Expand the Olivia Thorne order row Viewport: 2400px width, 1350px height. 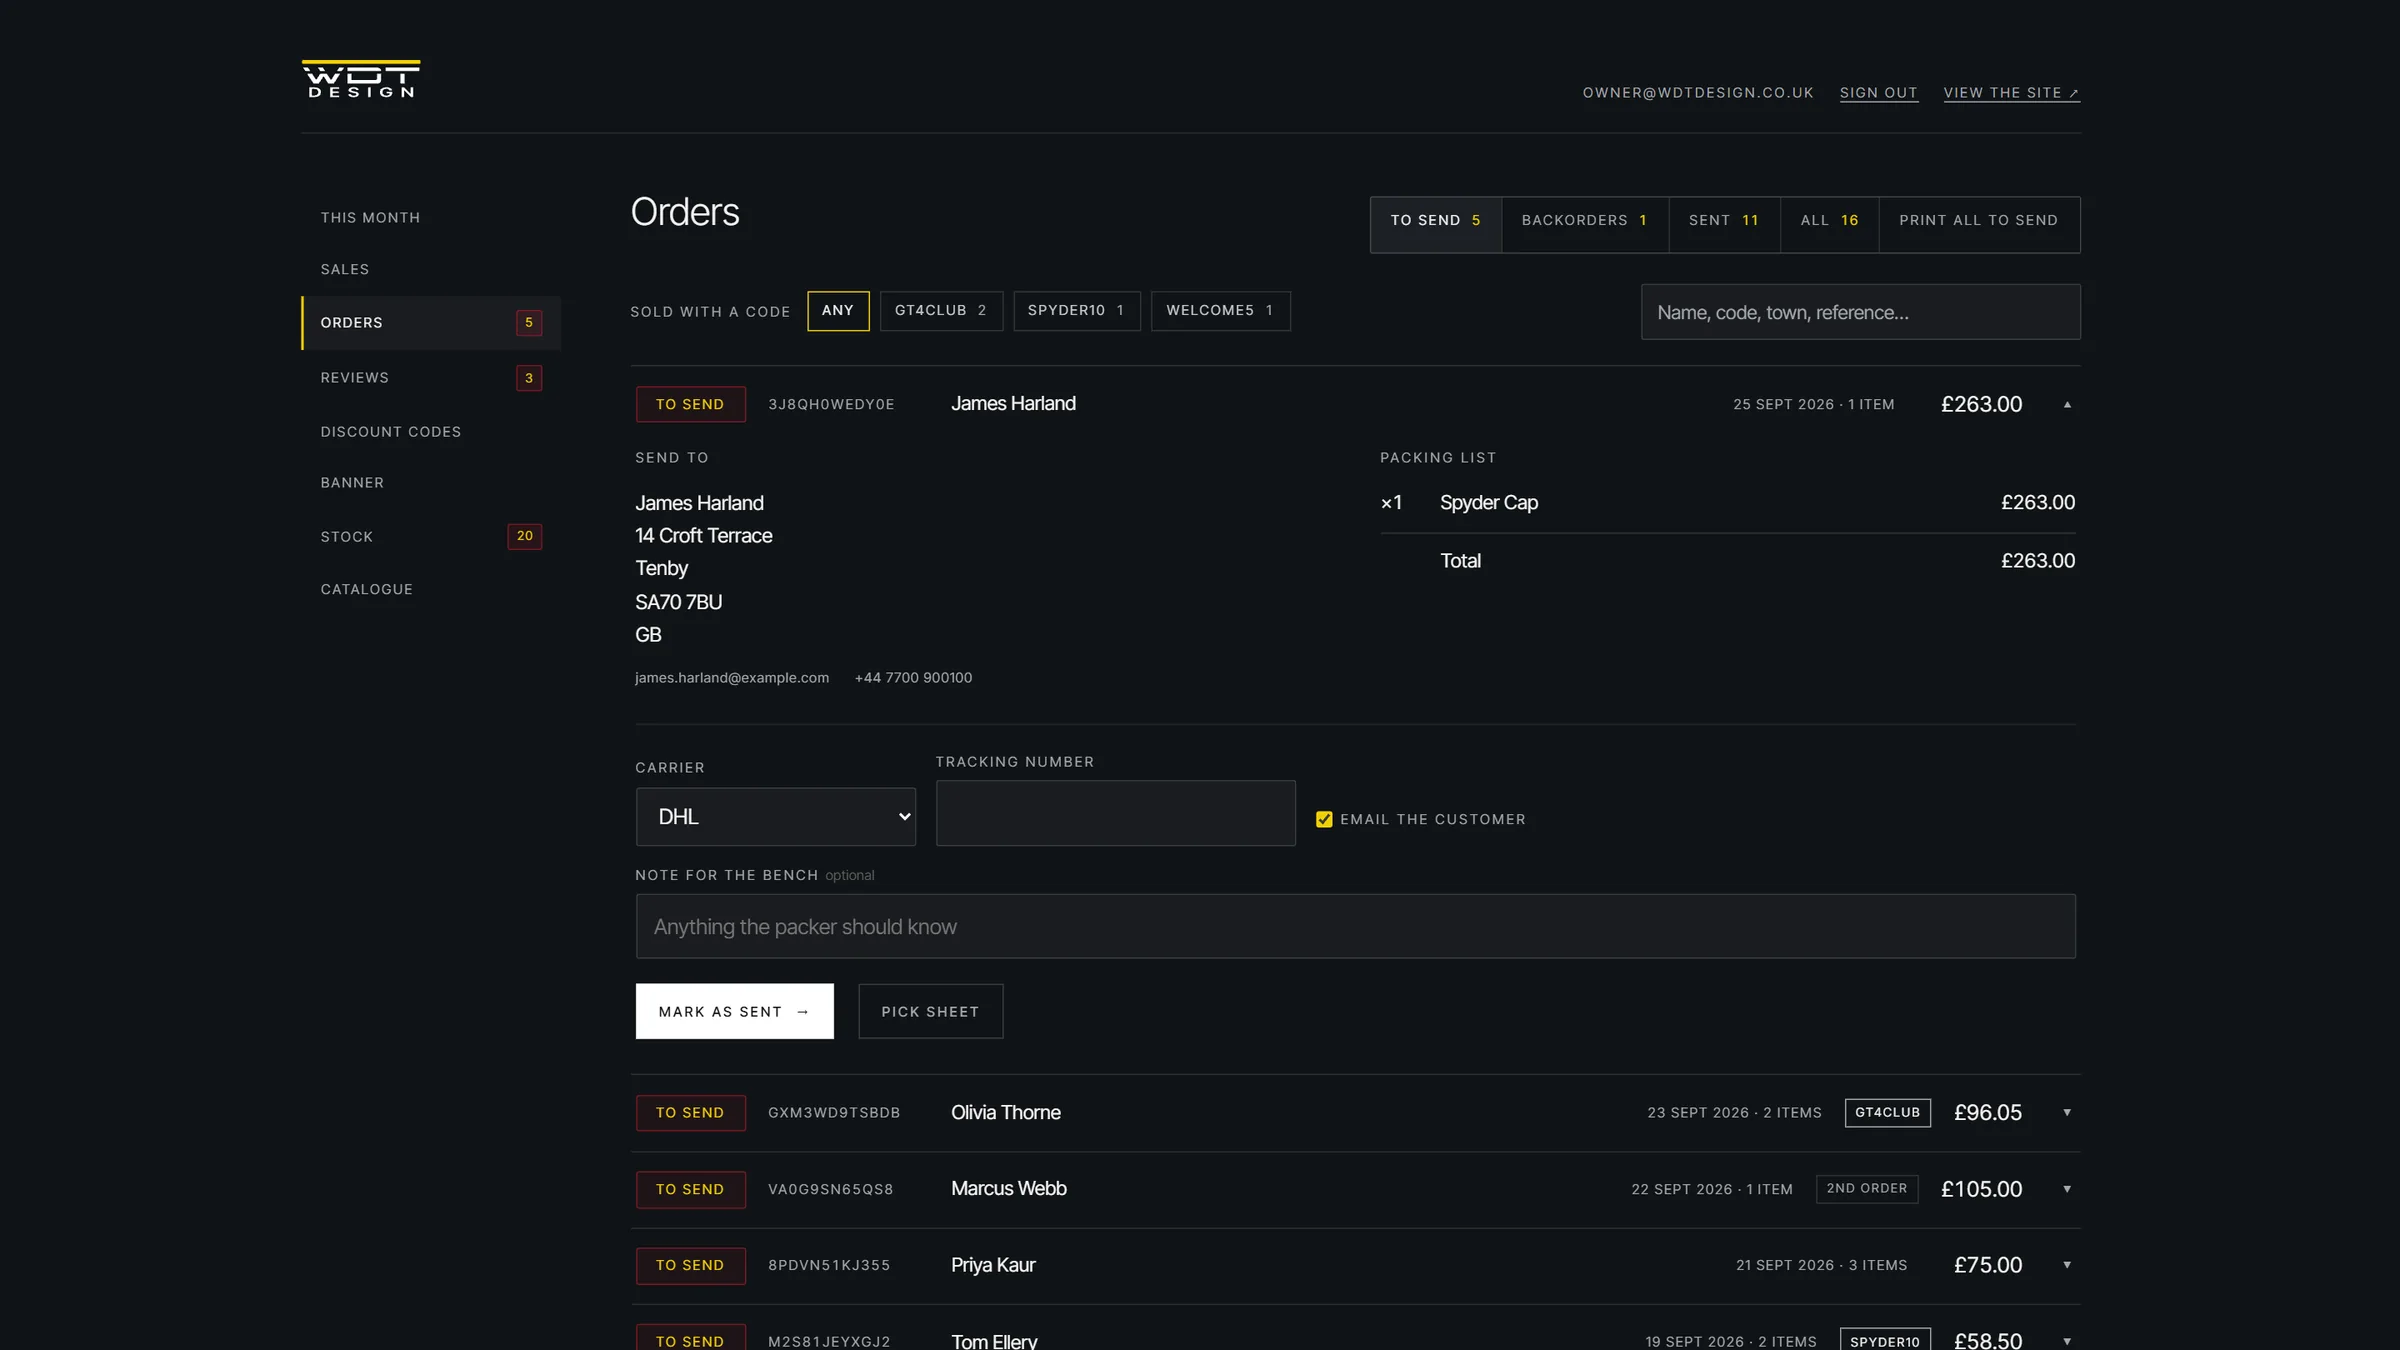(x=1355, y=1113)
